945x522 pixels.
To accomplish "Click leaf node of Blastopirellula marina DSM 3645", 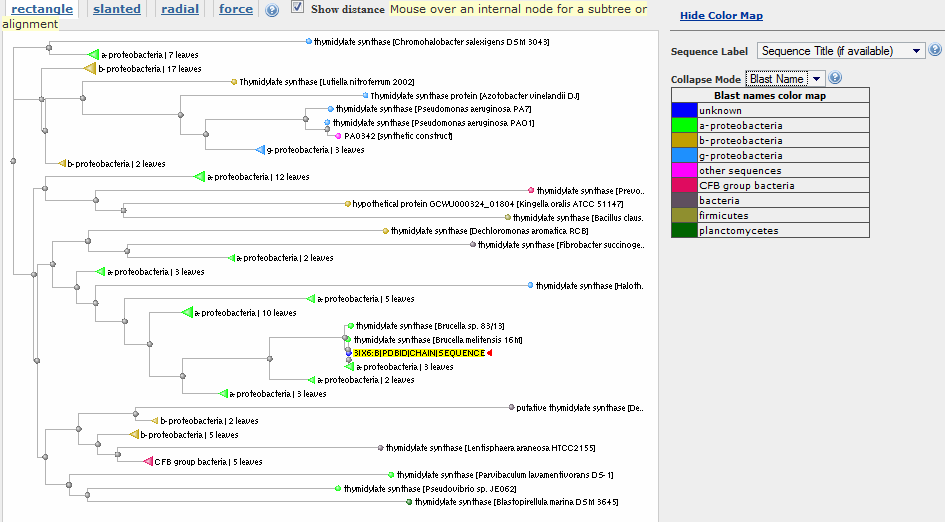I will coord(409,502).
